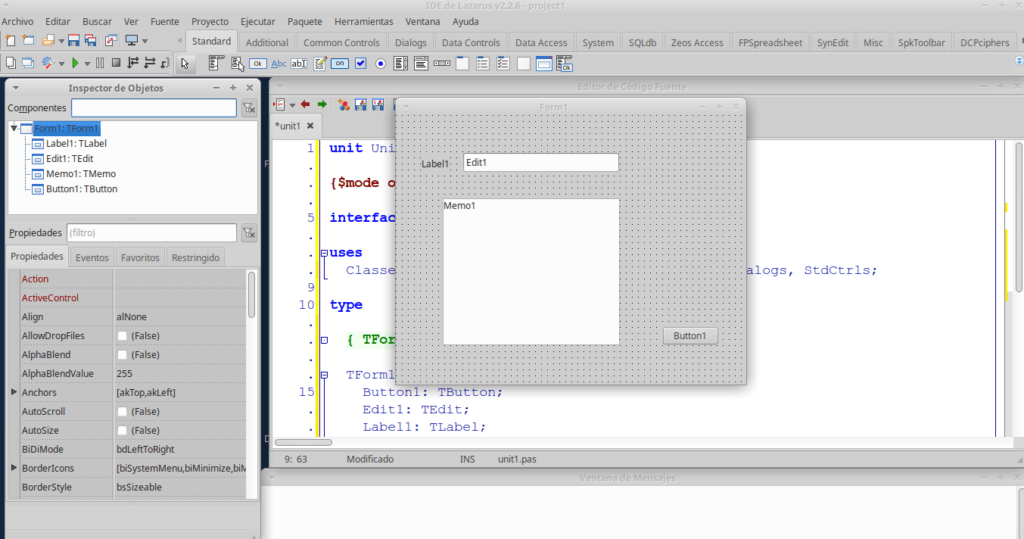Open the Favoritos tab

coord(140,257)
